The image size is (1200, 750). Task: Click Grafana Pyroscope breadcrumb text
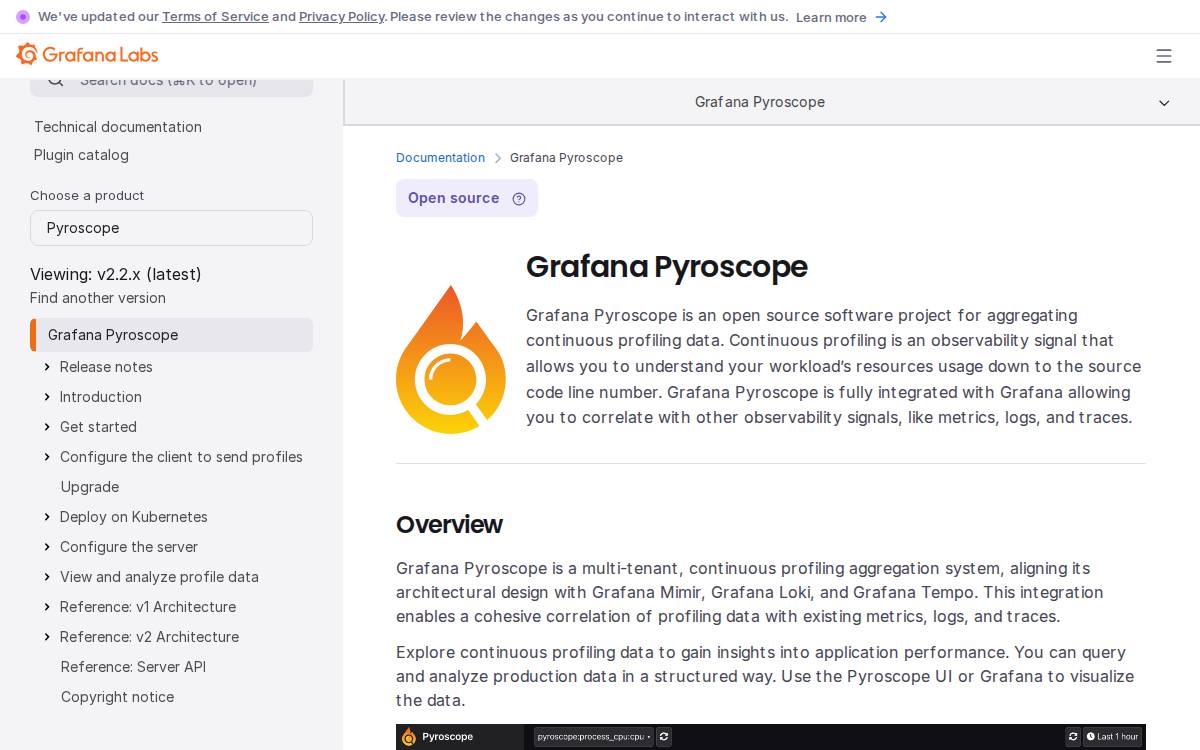coord(566,158)
